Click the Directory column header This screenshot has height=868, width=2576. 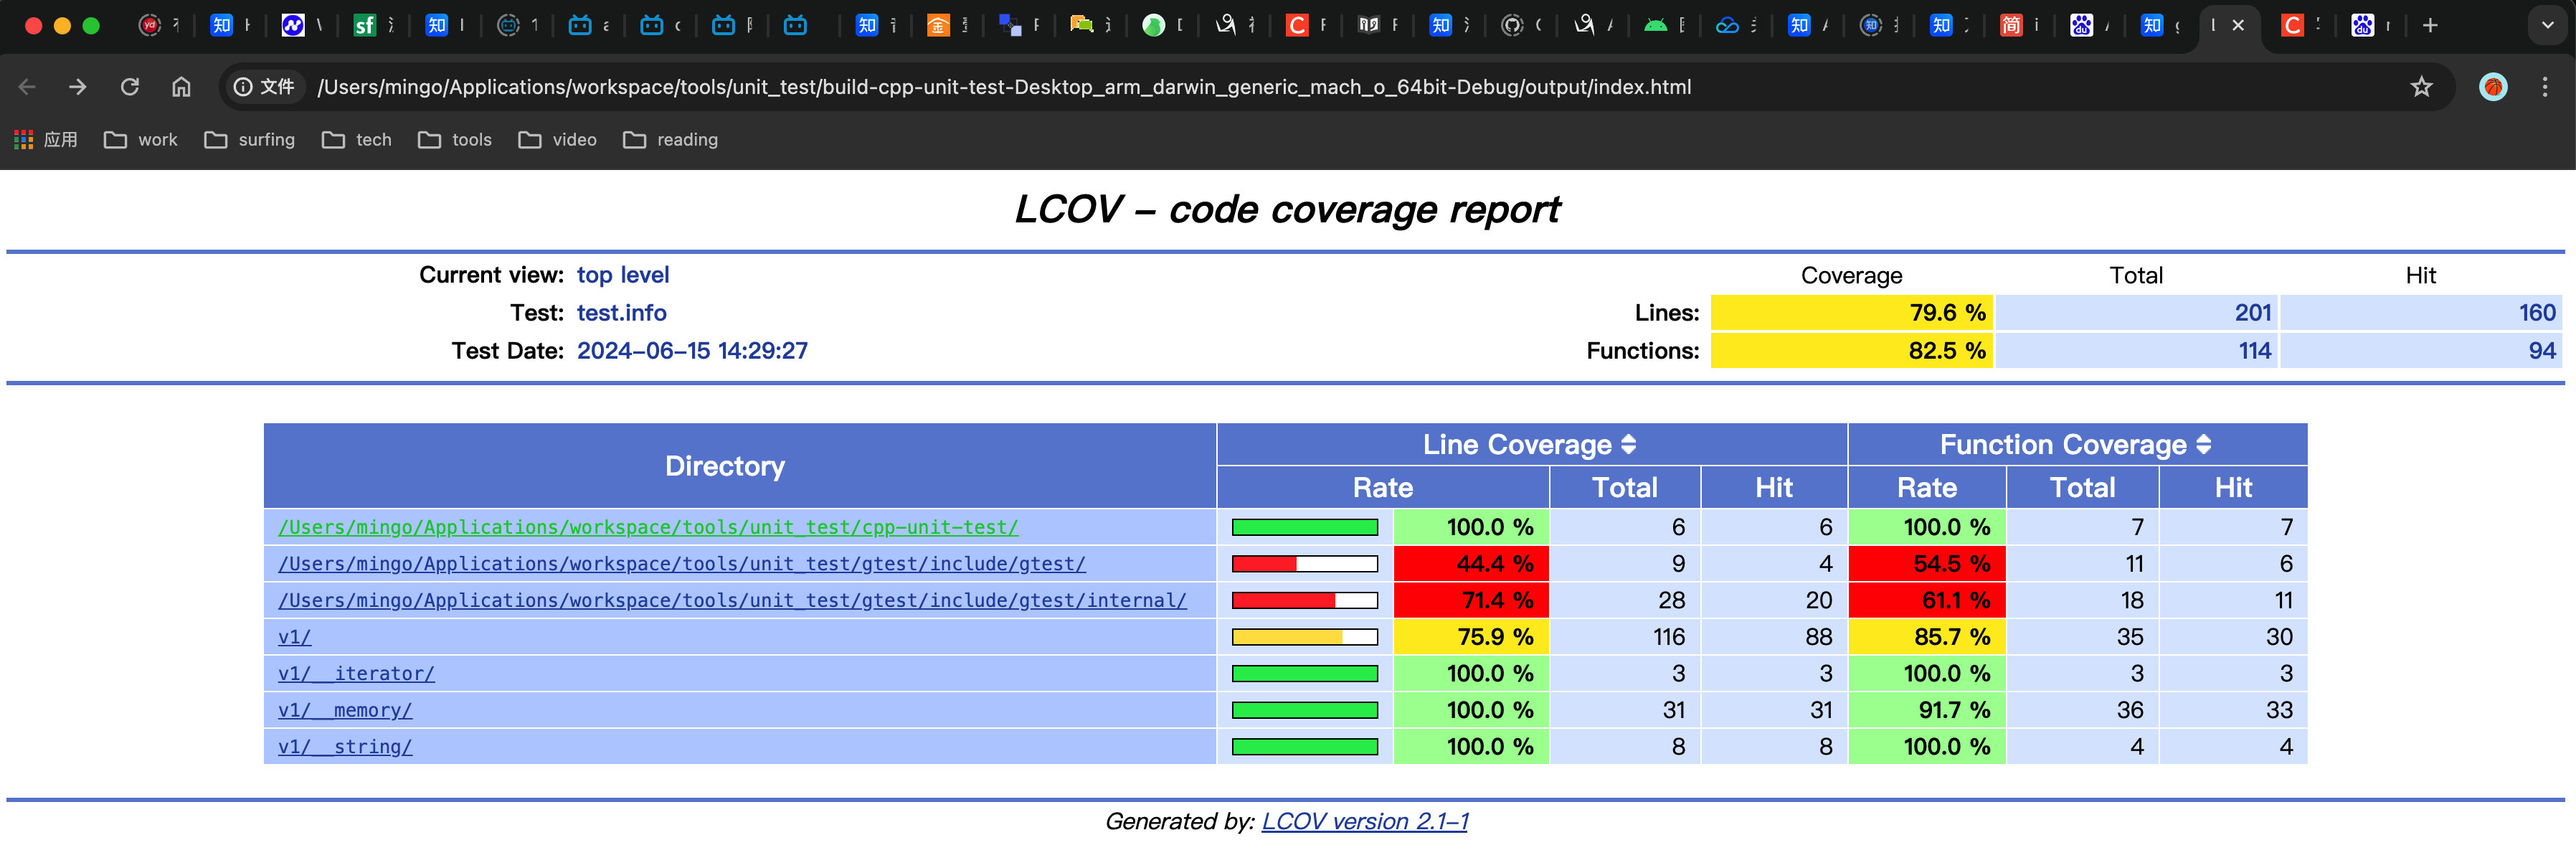pos(740,466)
